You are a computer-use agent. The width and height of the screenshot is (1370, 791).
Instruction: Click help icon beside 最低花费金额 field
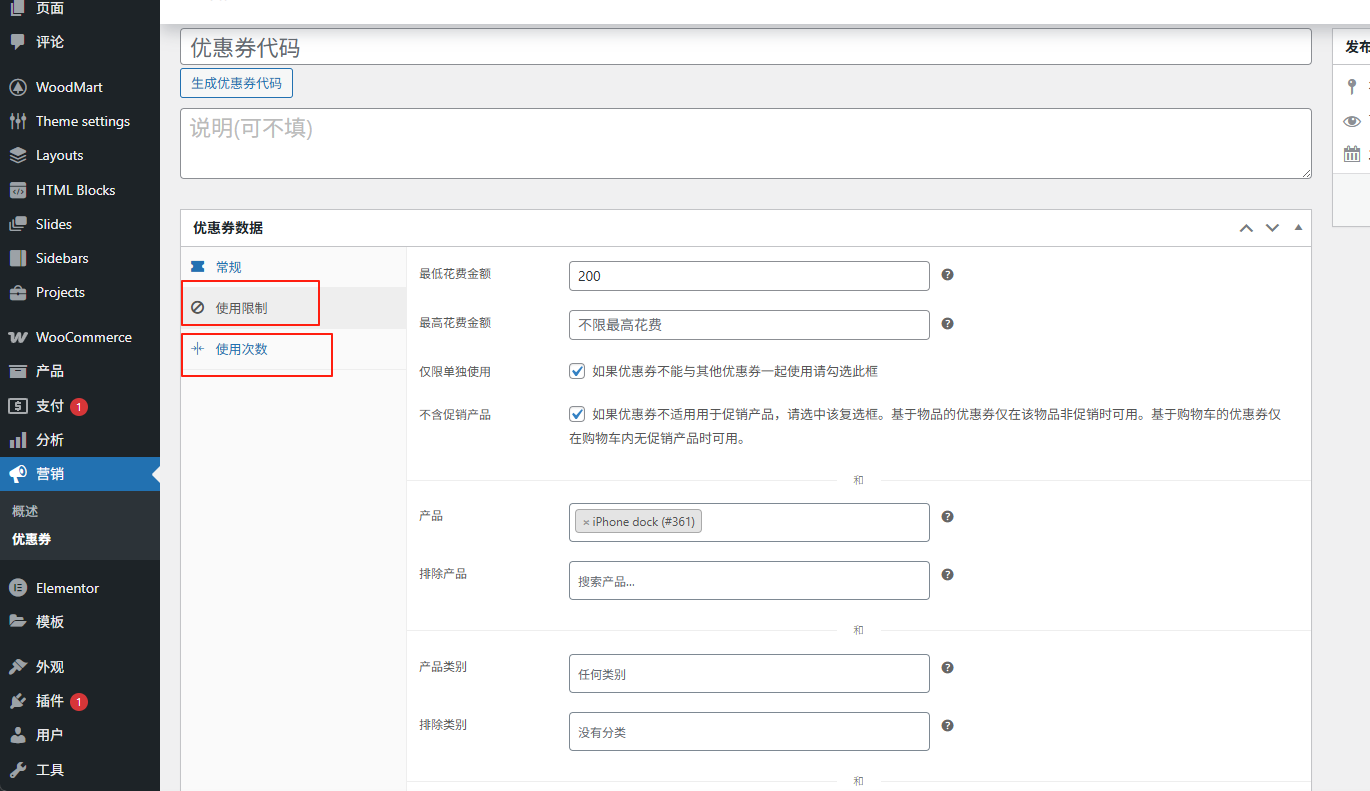(947, 274)
